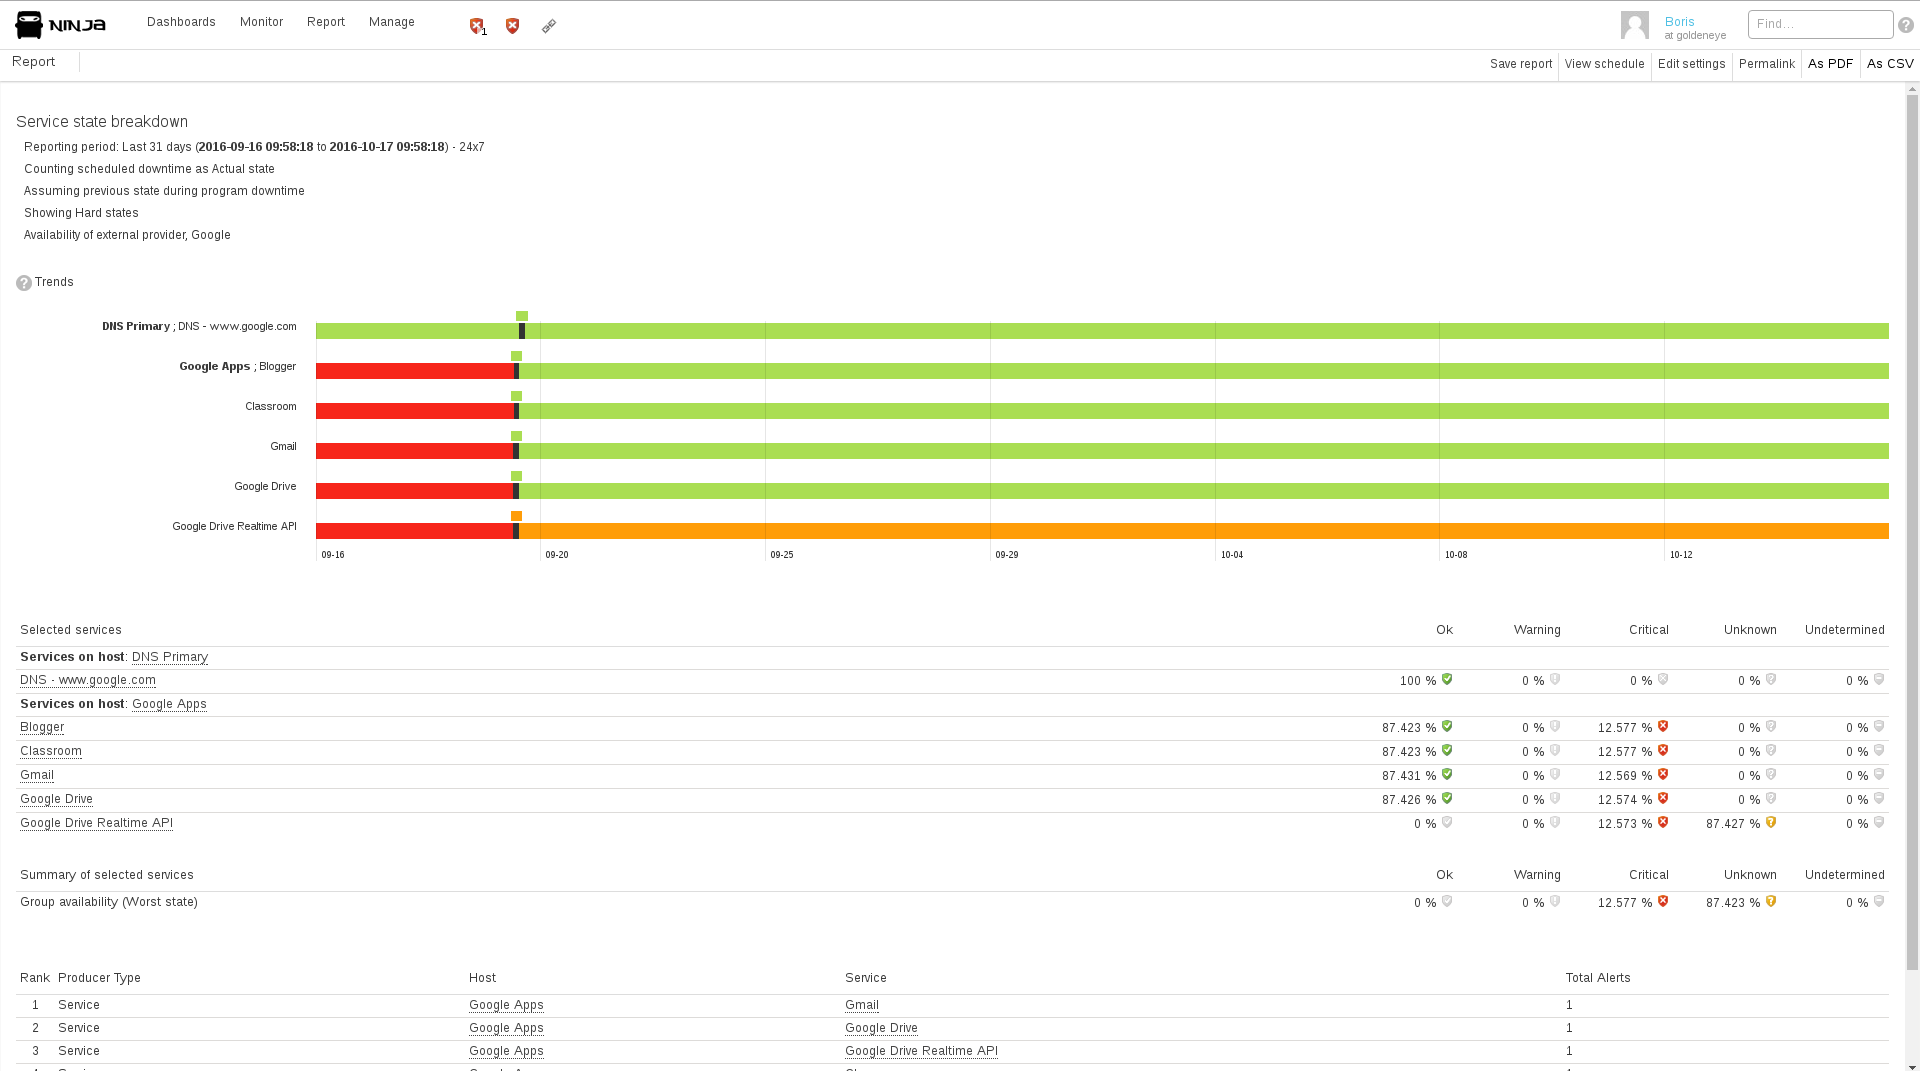Click the '87.423 %' Ok value for Blogger
The image size is (1920, 1071).
[1409, 728]
